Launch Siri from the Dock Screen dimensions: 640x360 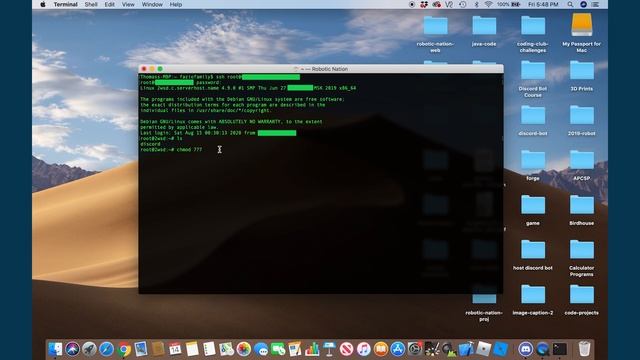coord(73,349)
